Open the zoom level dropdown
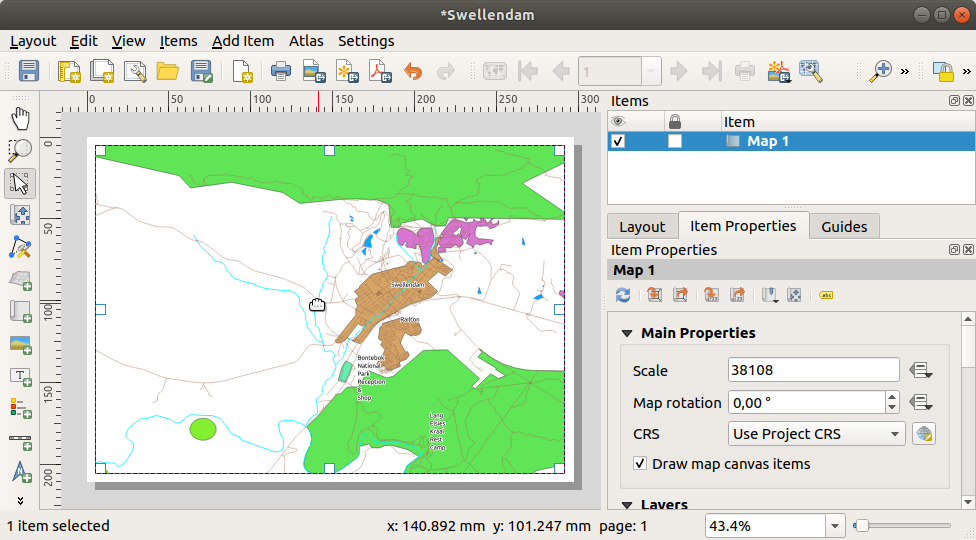Image resolution: width=976 pixels, height=540 pixels. [x=836, y=526]
